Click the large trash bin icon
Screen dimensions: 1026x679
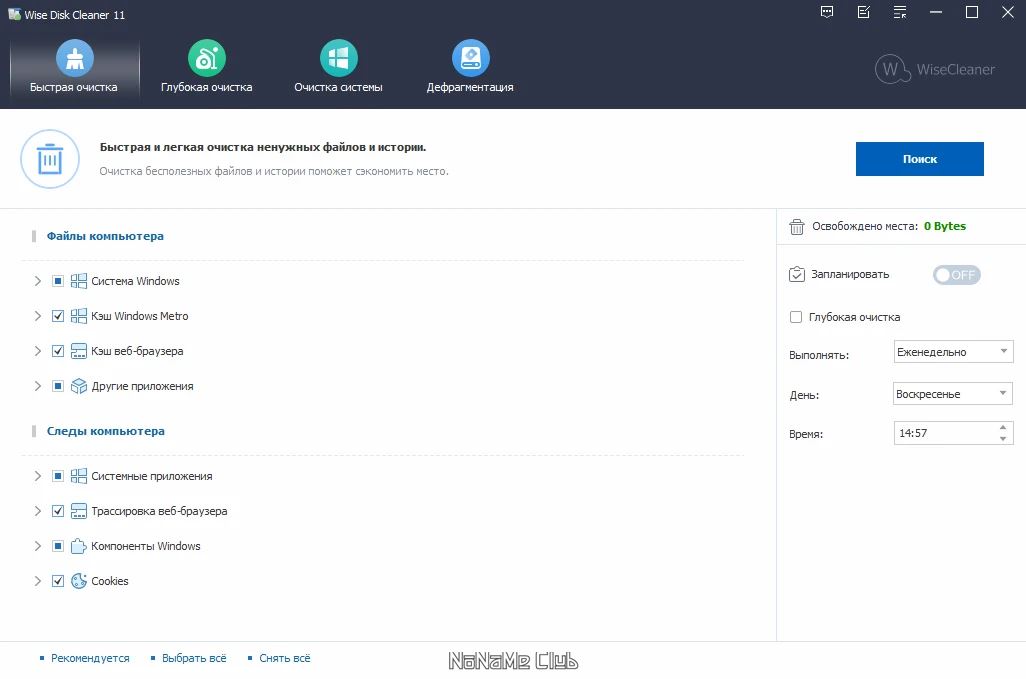click(50, 159)
